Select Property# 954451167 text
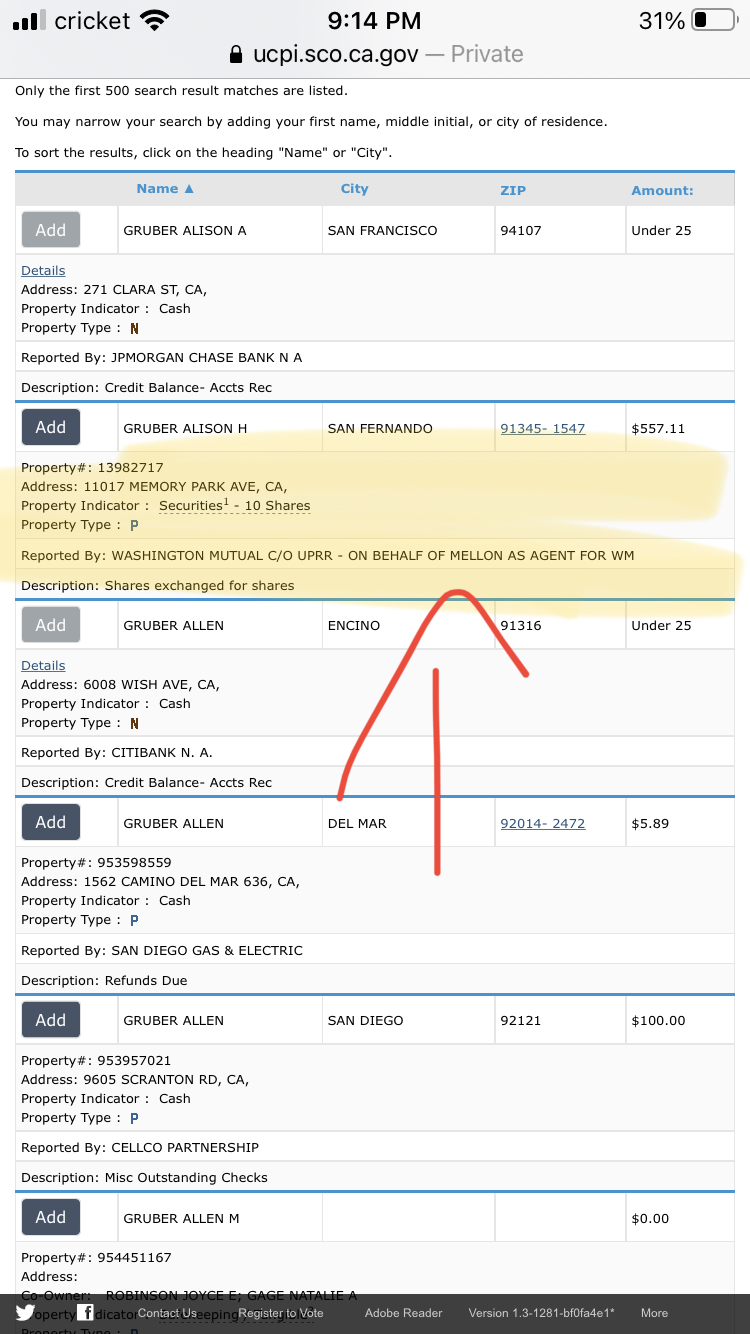750x1334 pixels. coord(96,1257)
